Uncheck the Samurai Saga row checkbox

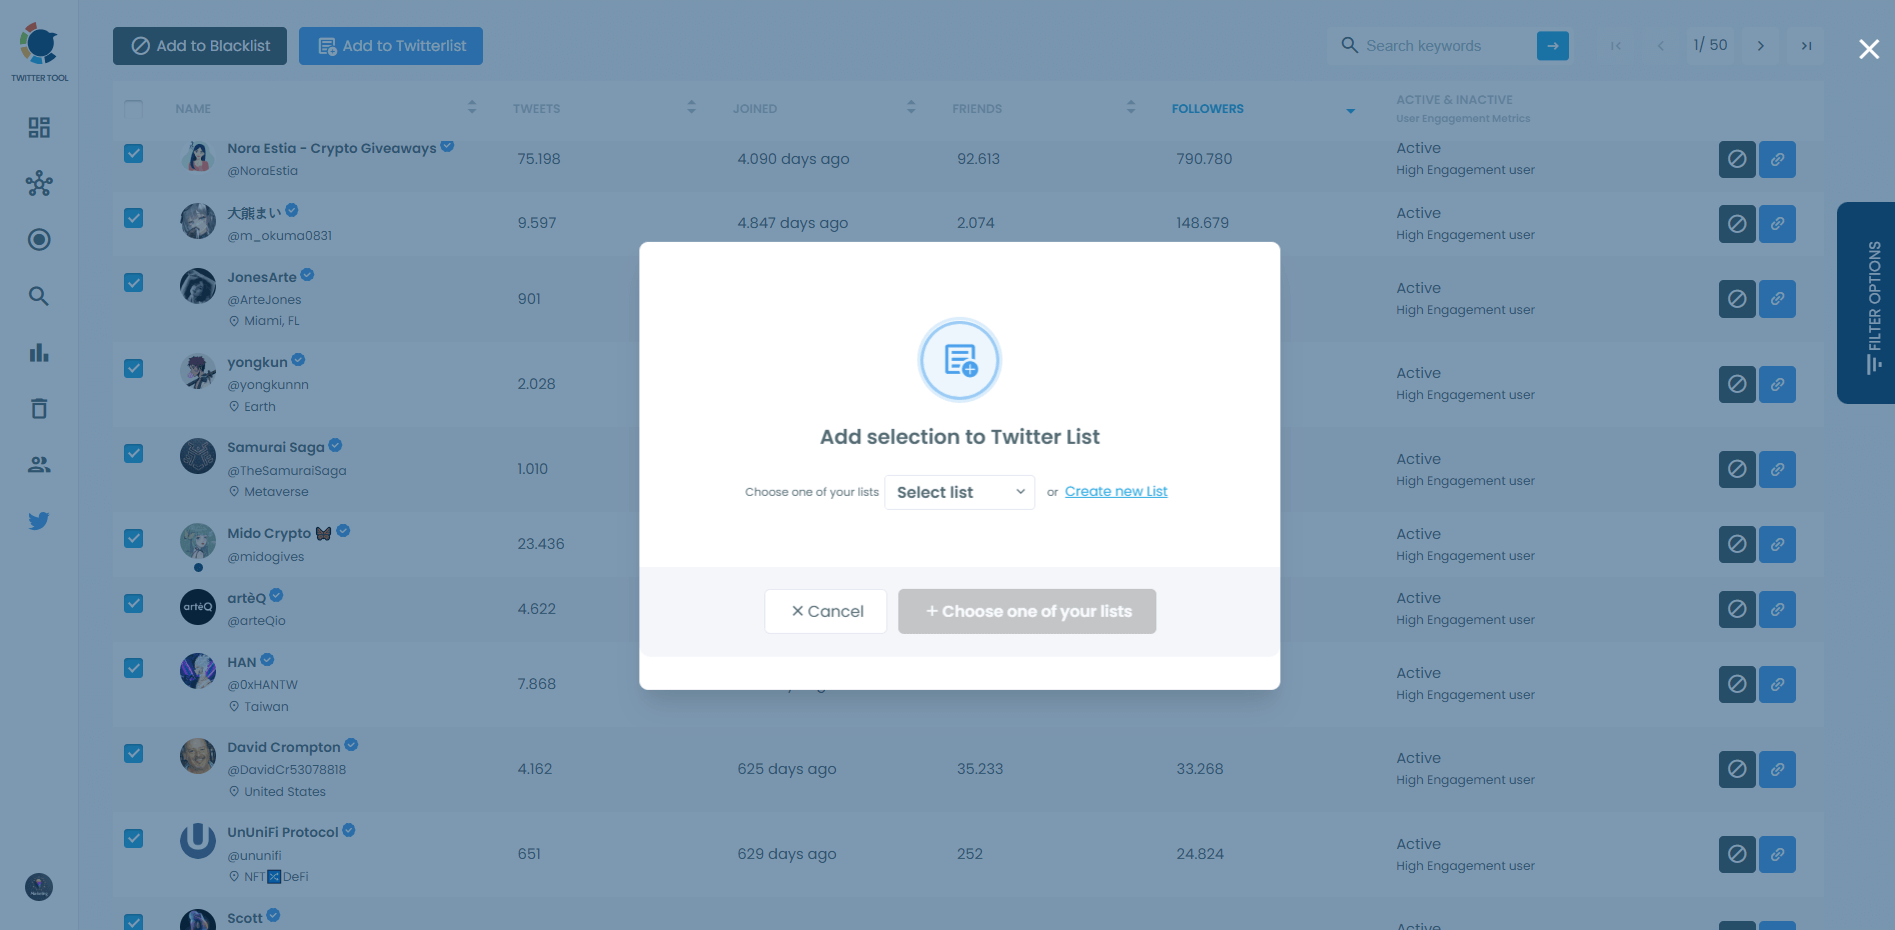[x=133, y=453]
